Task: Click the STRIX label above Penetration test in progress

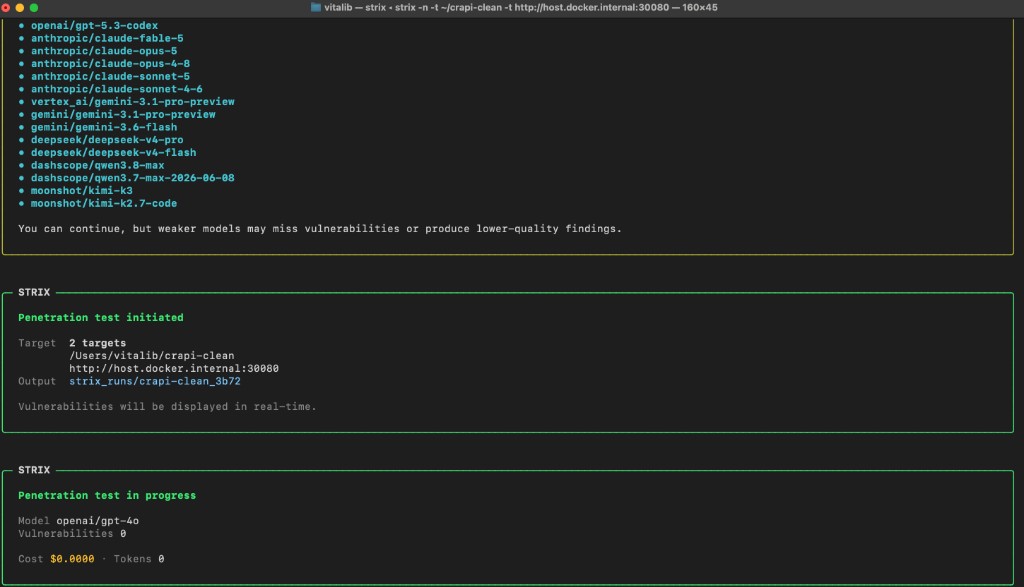Action: coord(34,470)
